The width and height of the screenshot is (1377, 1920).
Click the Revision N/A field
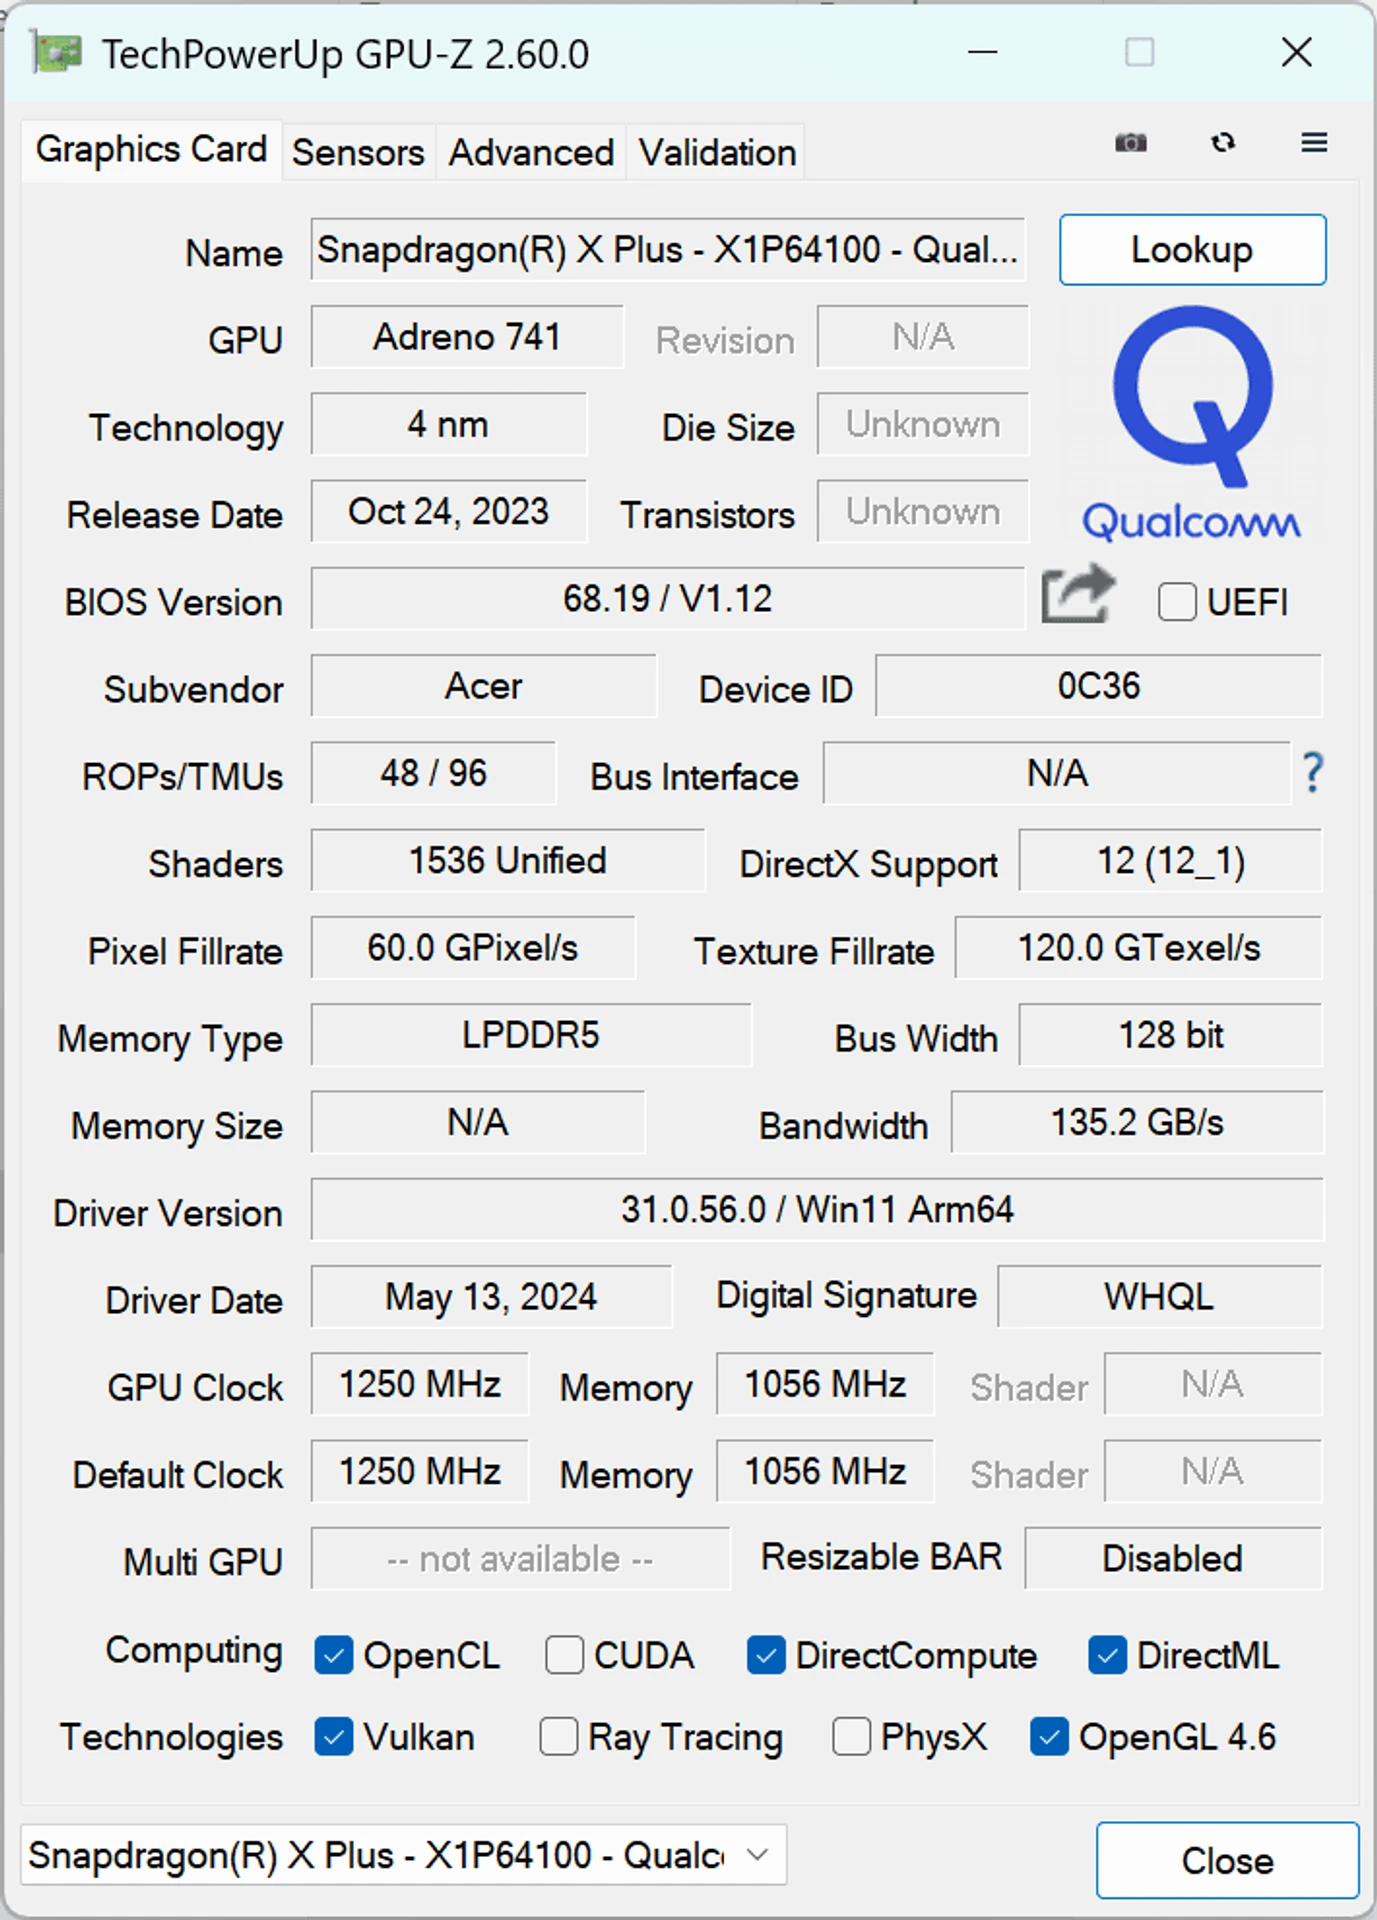922,337
